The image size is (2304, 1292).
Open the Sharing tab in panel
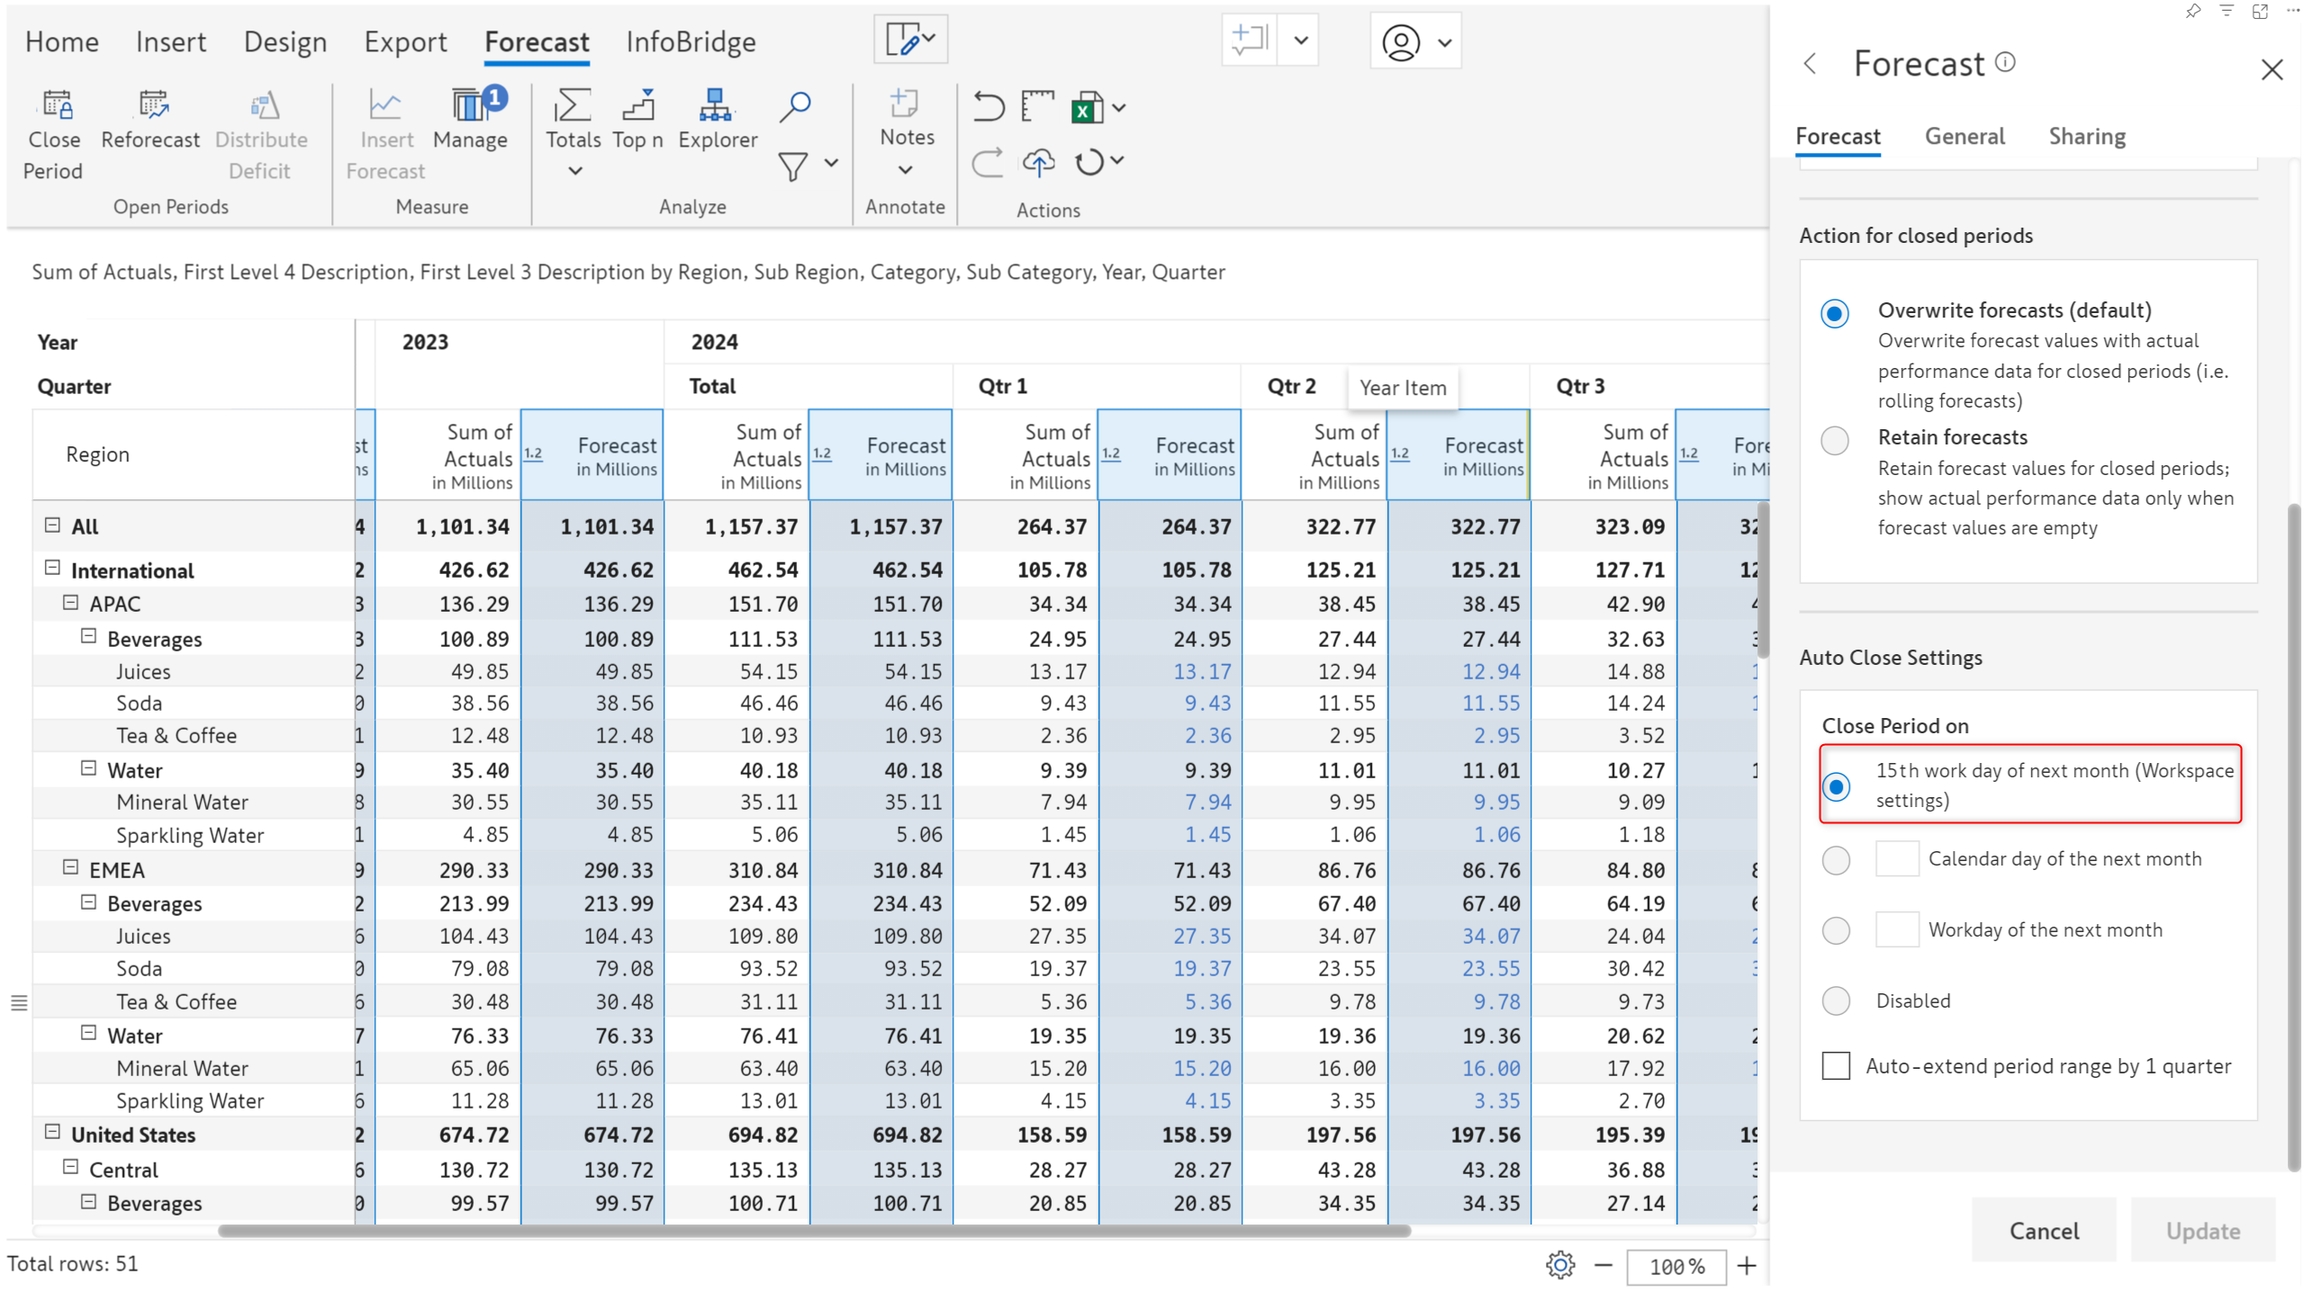pyautogui.click(x=2086, y=136)
